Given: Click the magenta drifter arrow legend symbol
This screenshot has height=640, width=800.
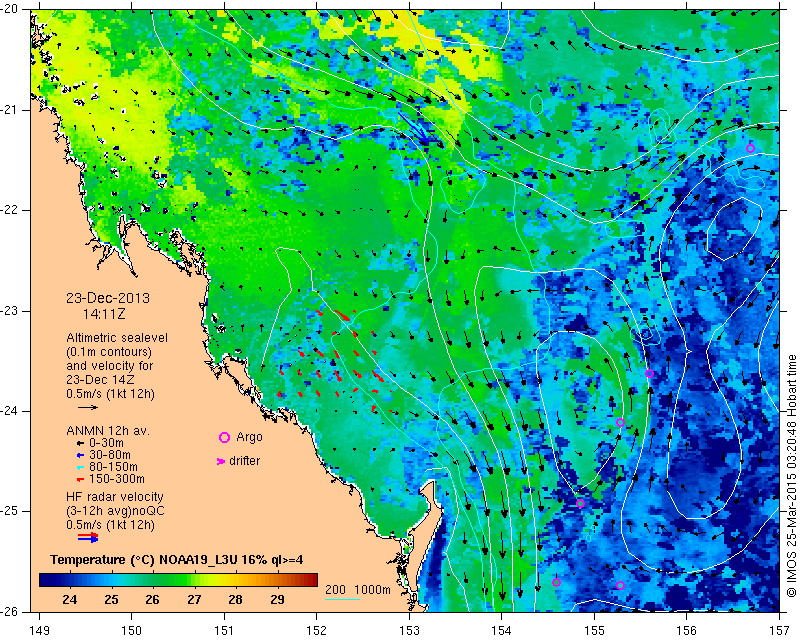Looking at the screenshot, I should [221, 461].
